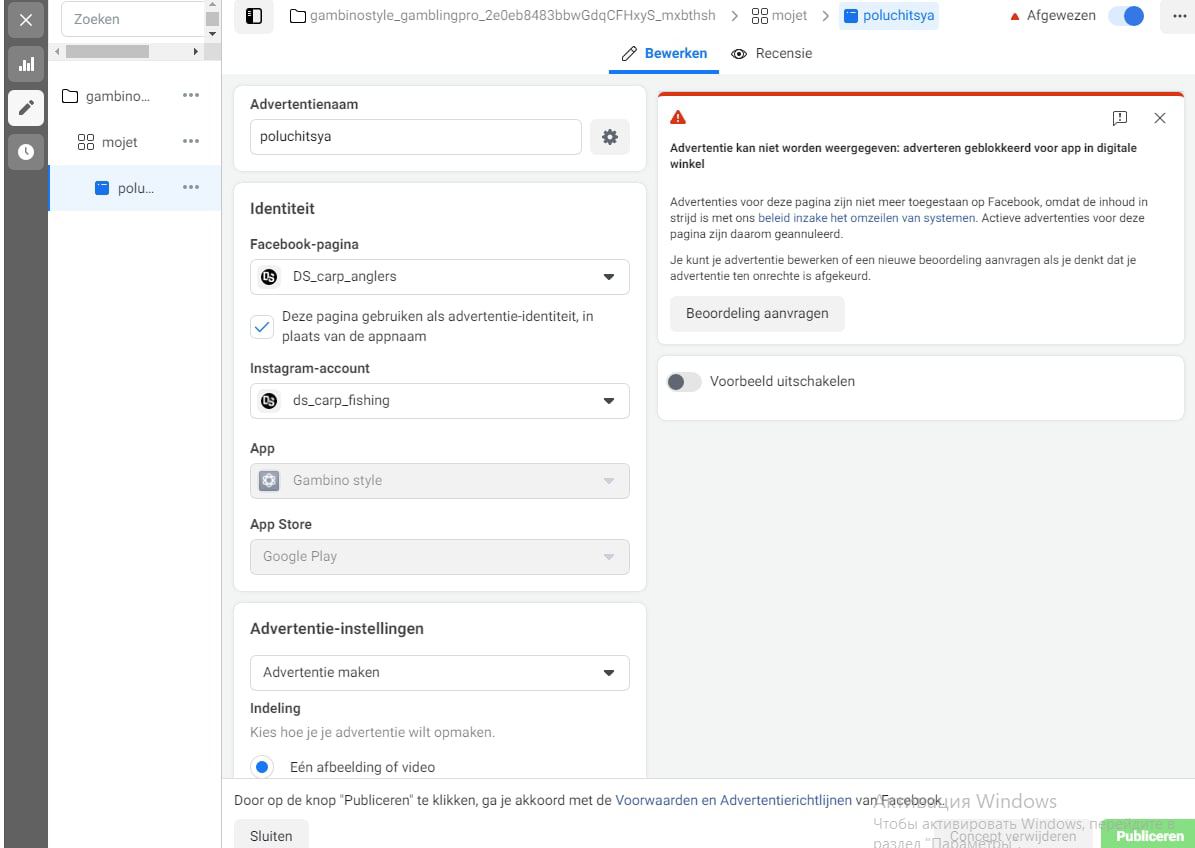Open the Gambino style App dropdown

440,481
